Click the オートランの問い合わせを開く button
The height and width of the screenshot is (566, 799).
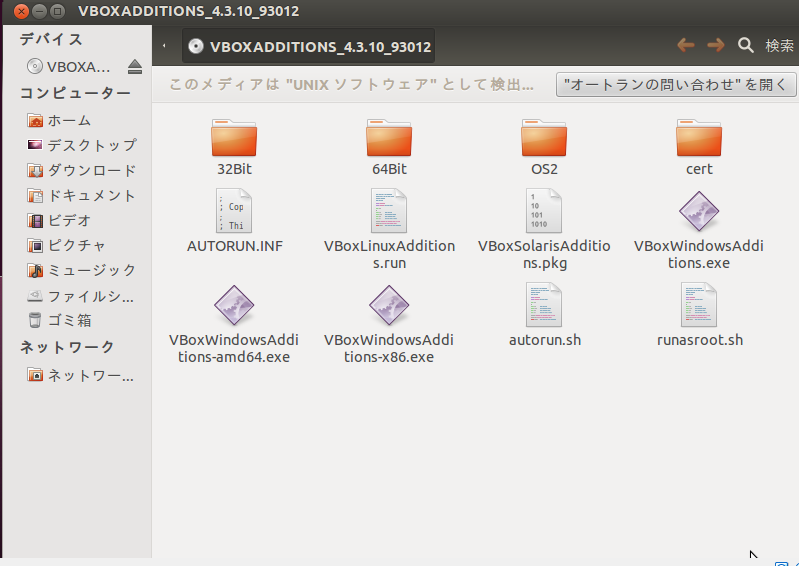coord(675,85)
